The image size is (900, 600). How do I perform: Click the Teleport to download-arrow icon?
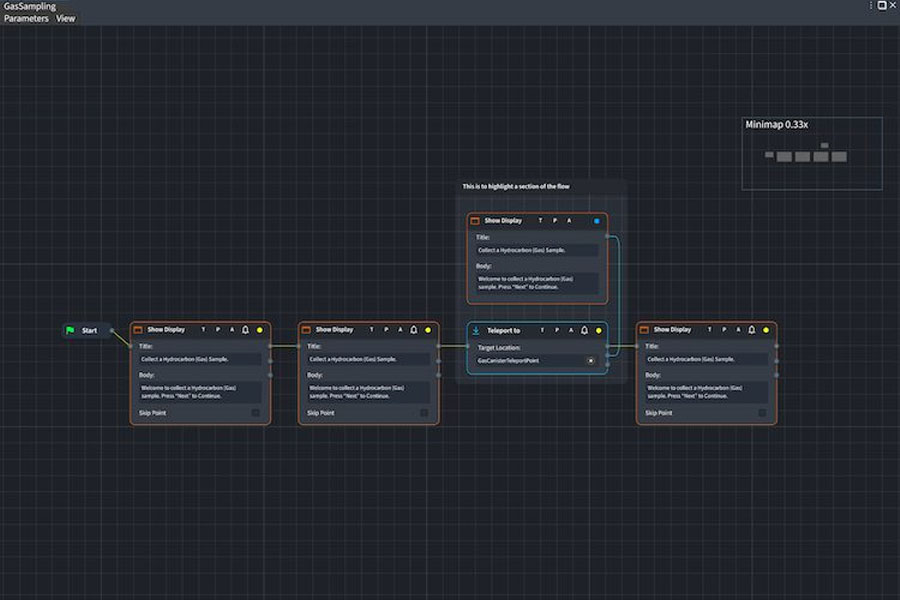point(476,330)
